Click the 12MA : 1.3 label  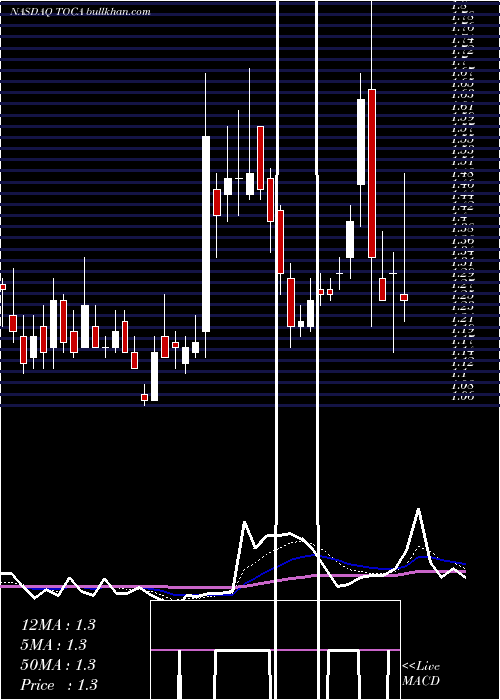coord(58,625)
